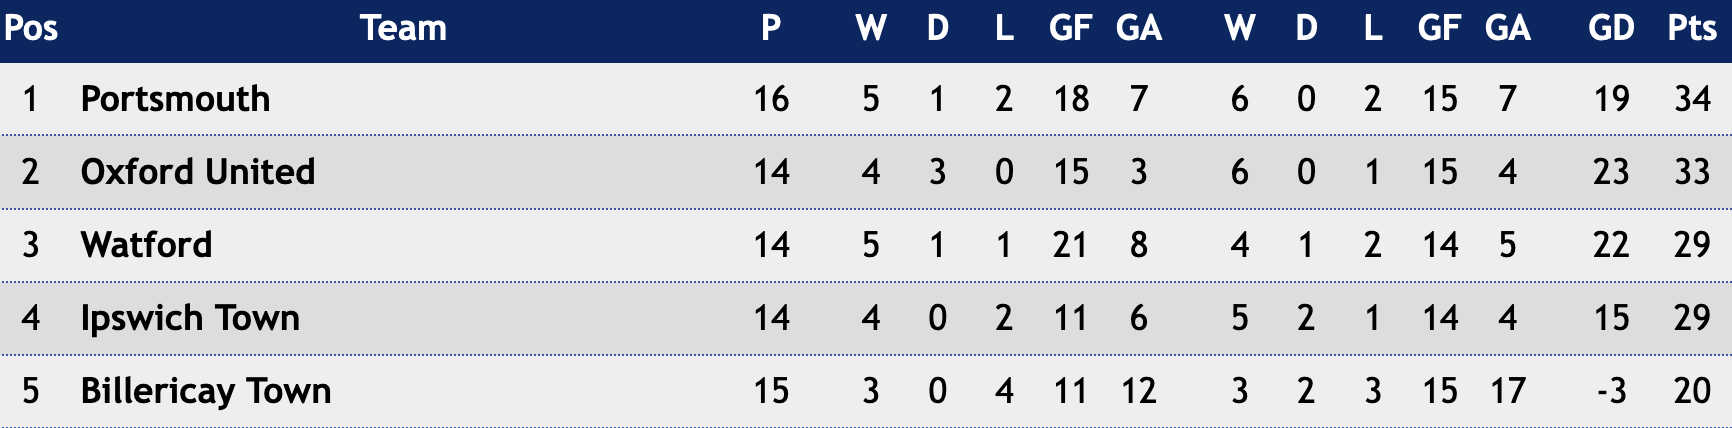This screenshot has height=428, width=1732.
Task: Select the Oxford United team name
Action: point(198,172)
